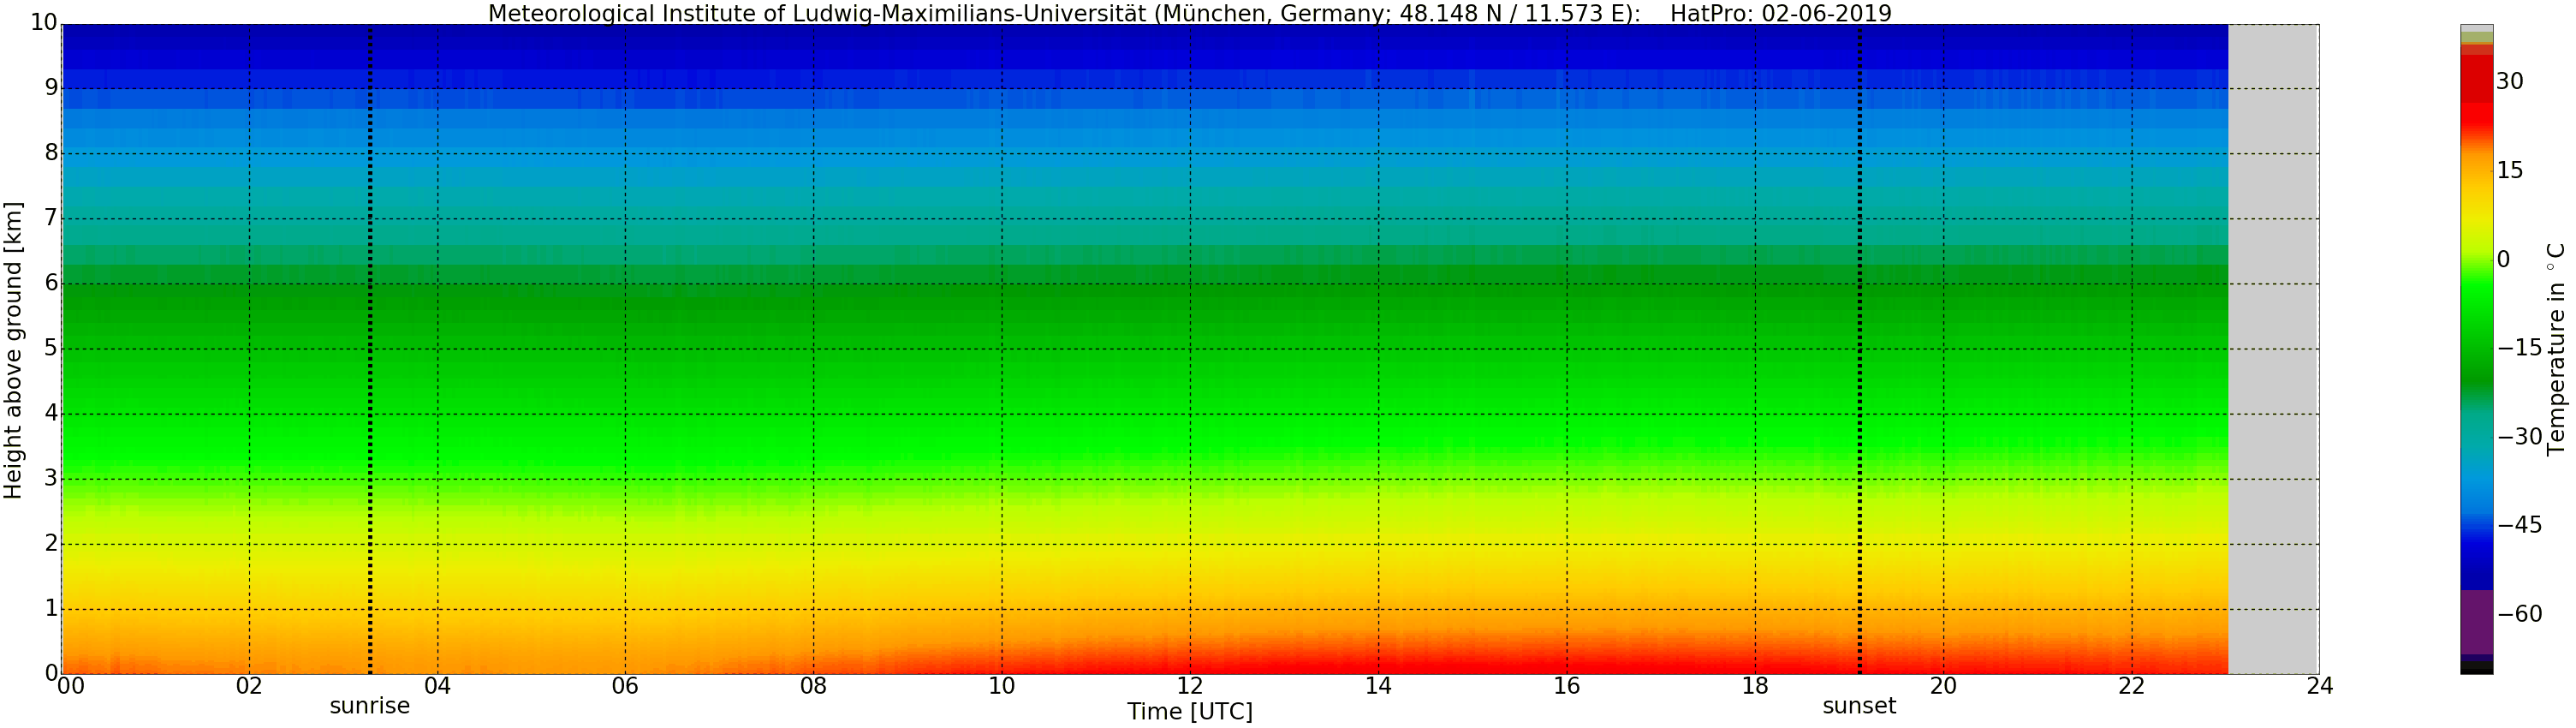Click the −45 label on the temperature colorbar
Image resolution: width=2576 pixels, height=728 pixels.
pos(2519,525)
